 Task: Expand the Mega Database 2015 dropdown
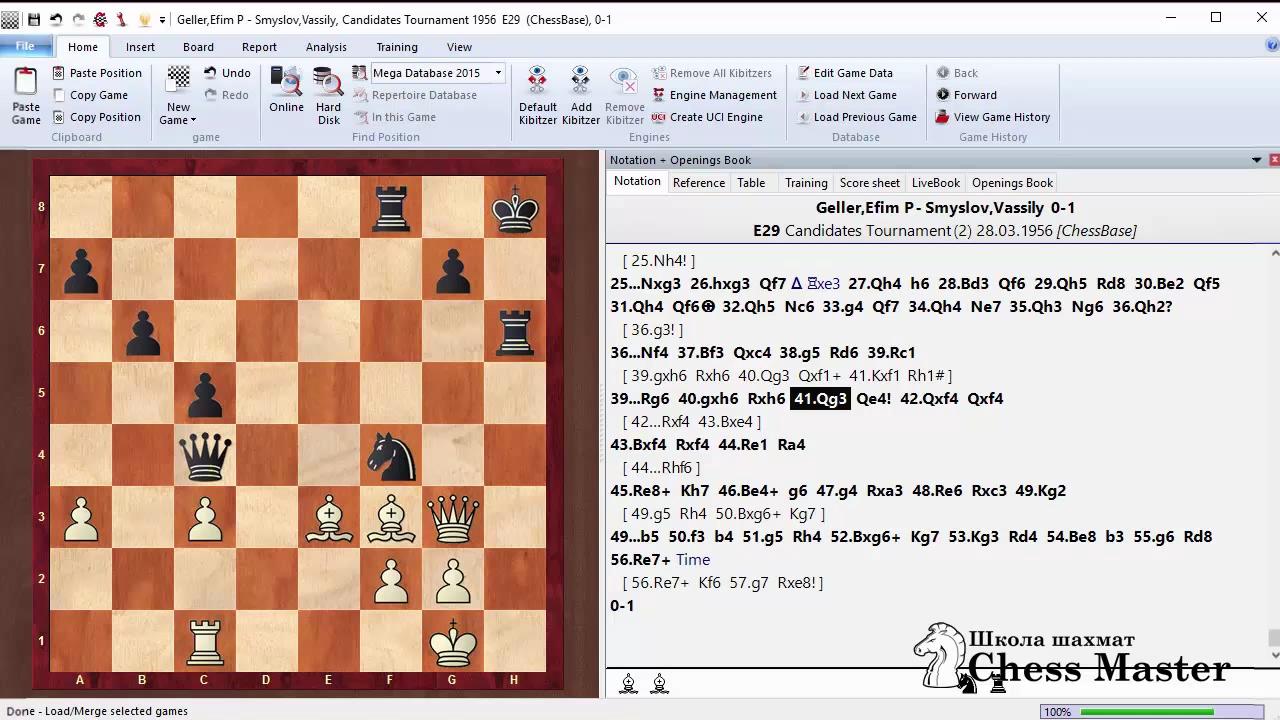[498, 73]
